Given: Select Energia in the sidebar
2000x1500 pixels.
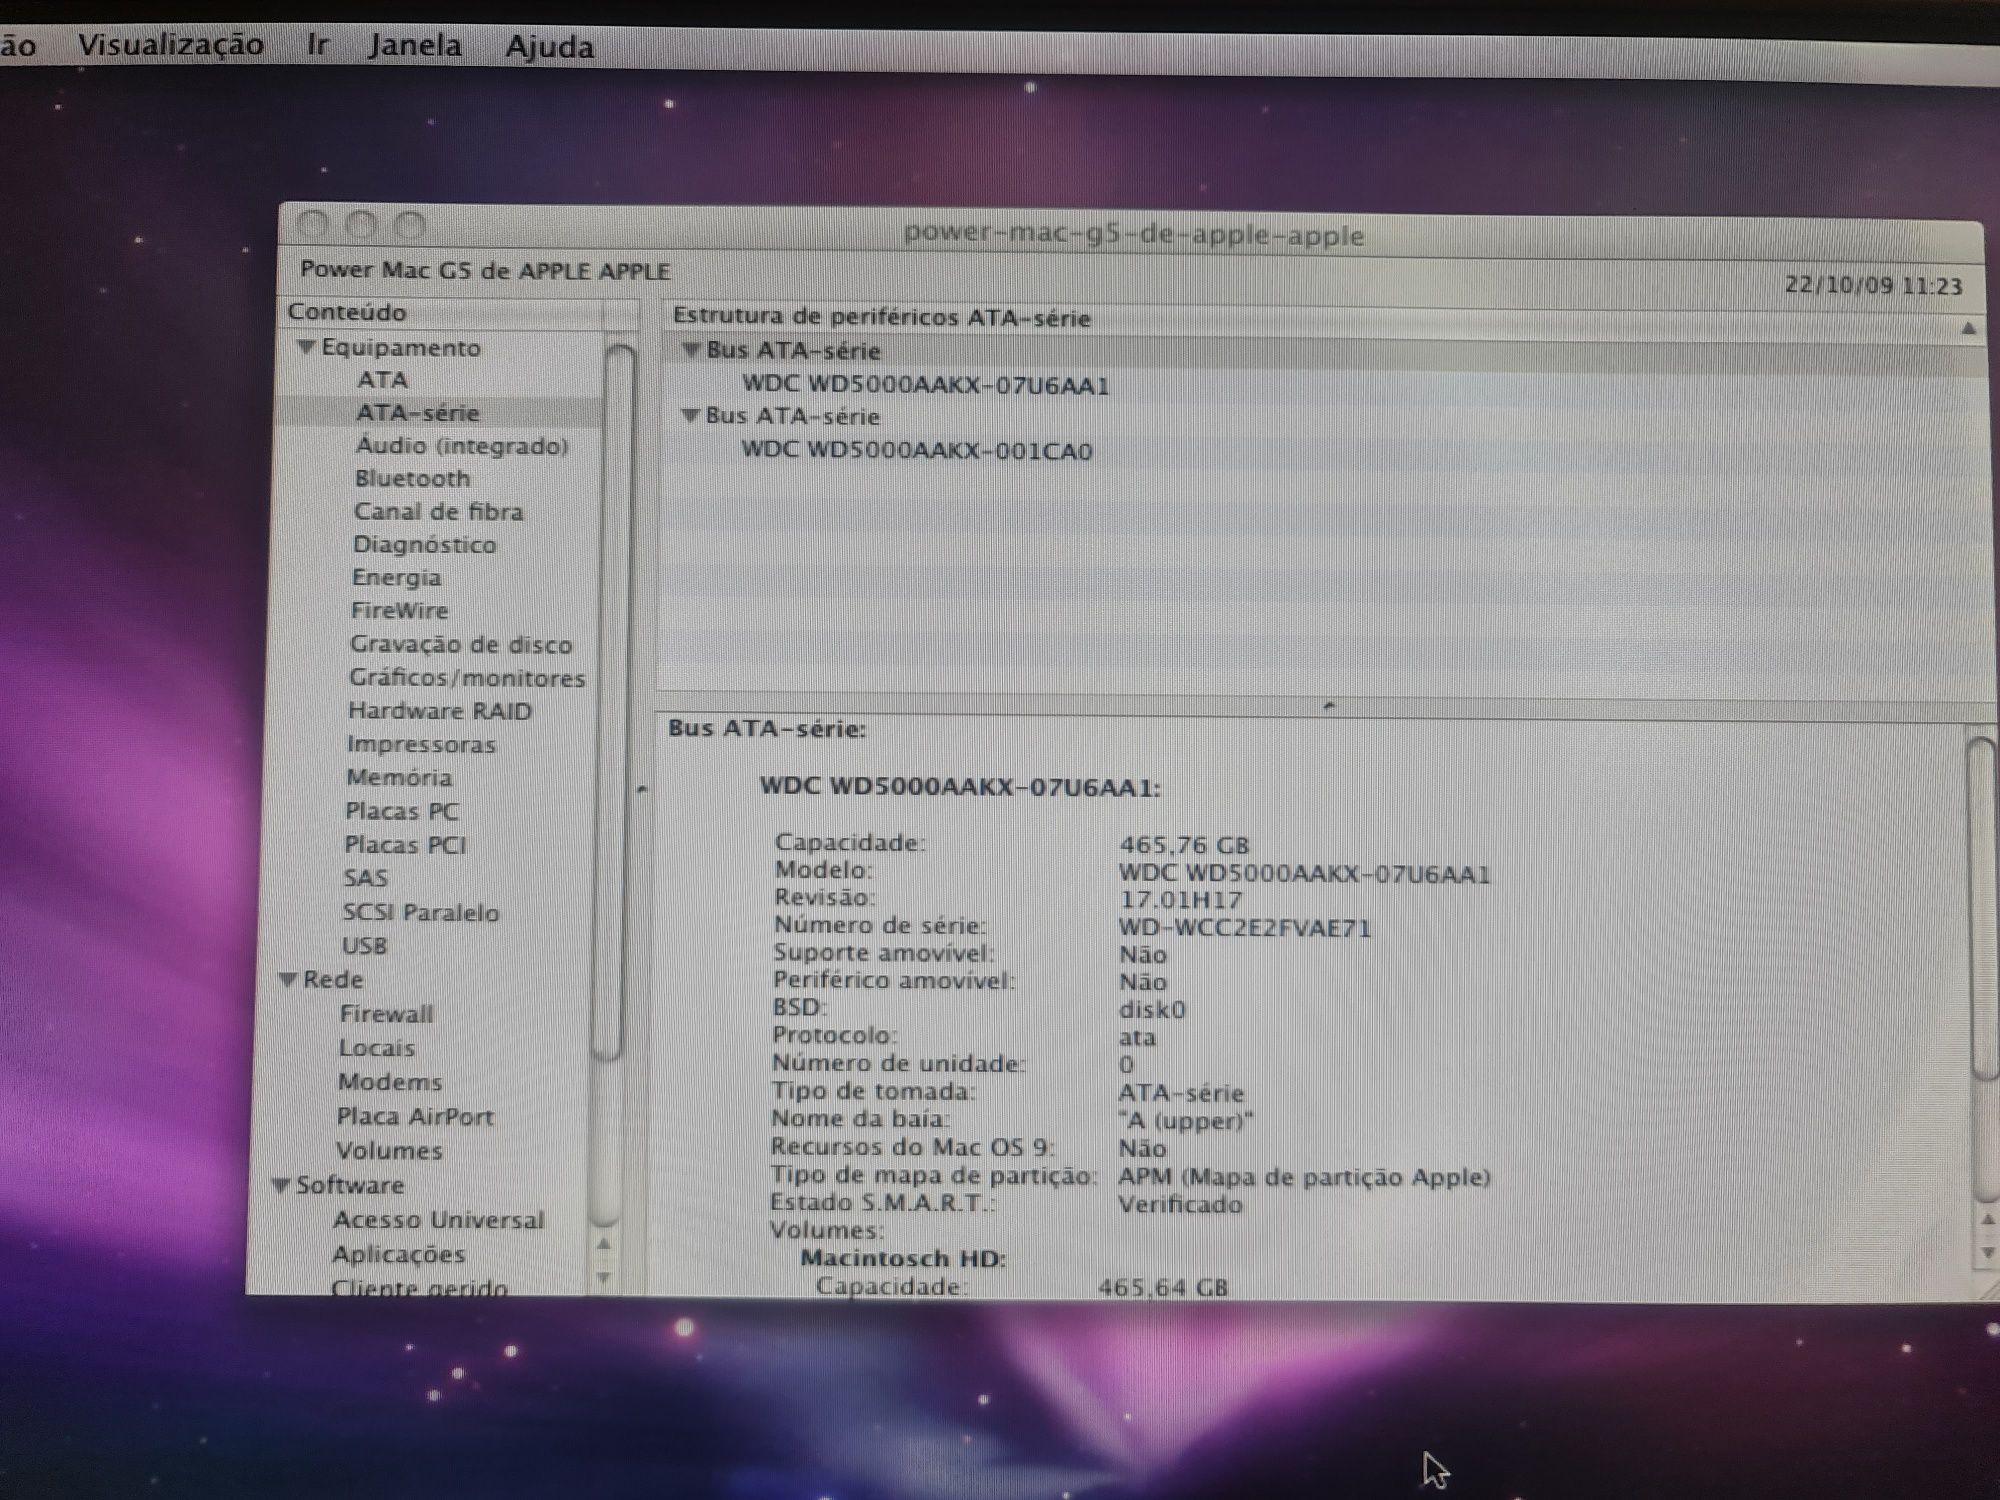Looking at the screenshot, I should coord(396,578).
